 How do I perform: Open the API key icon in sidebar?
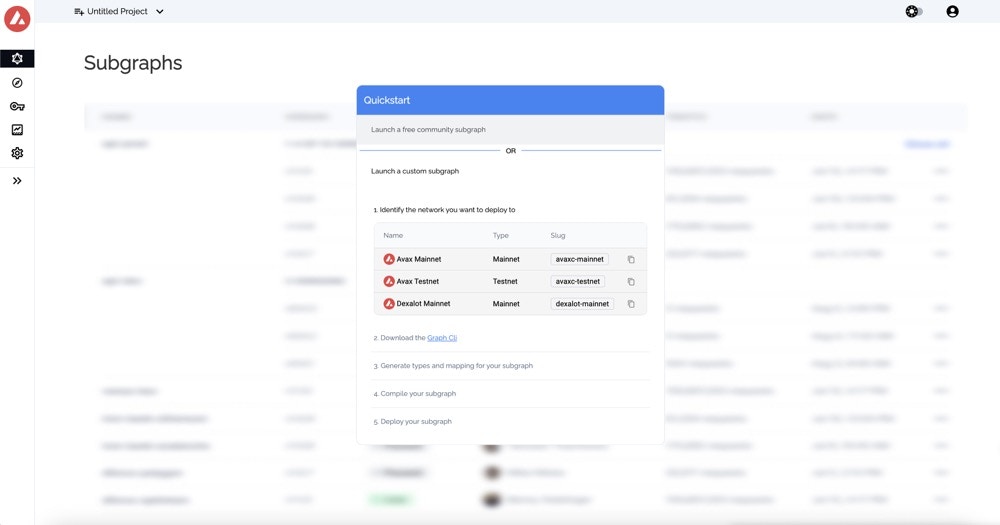(x=17, y=107)
